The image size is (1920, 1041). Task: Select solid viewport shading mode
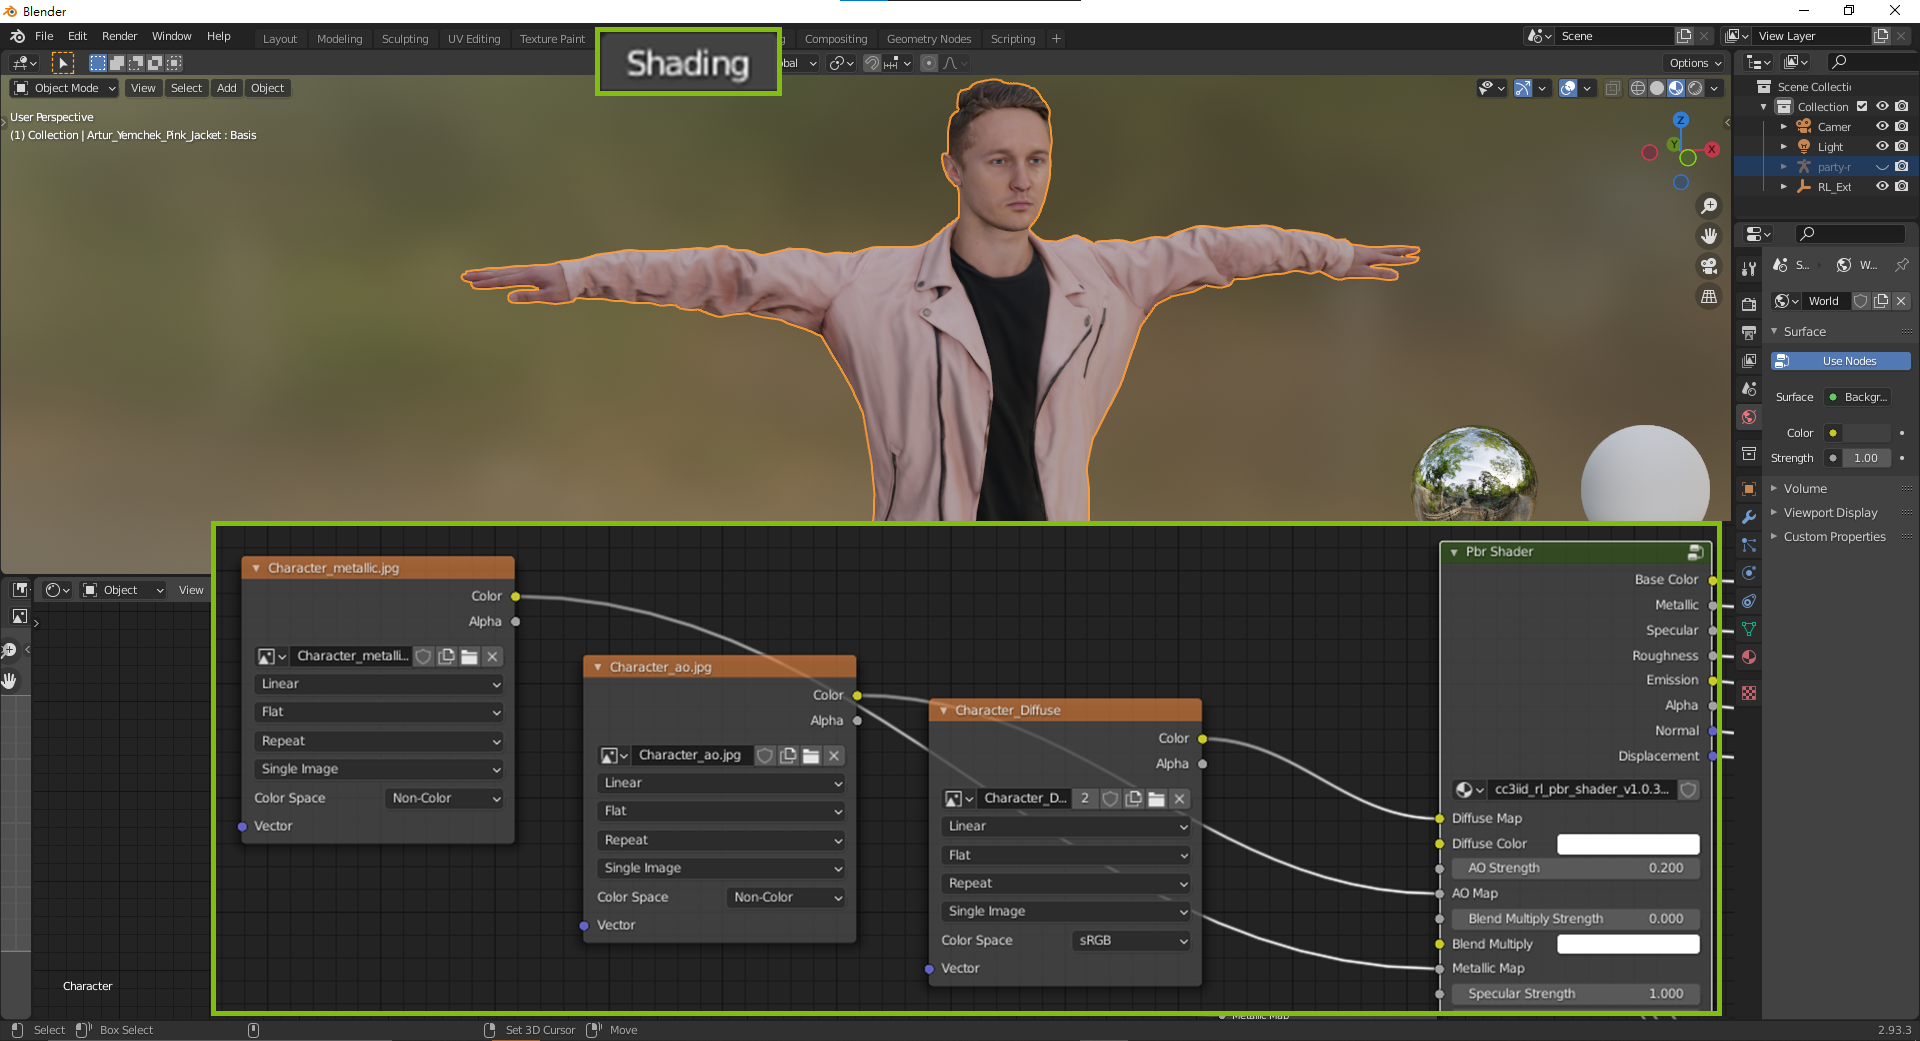pyautogui.click(x=1657, y=88)
